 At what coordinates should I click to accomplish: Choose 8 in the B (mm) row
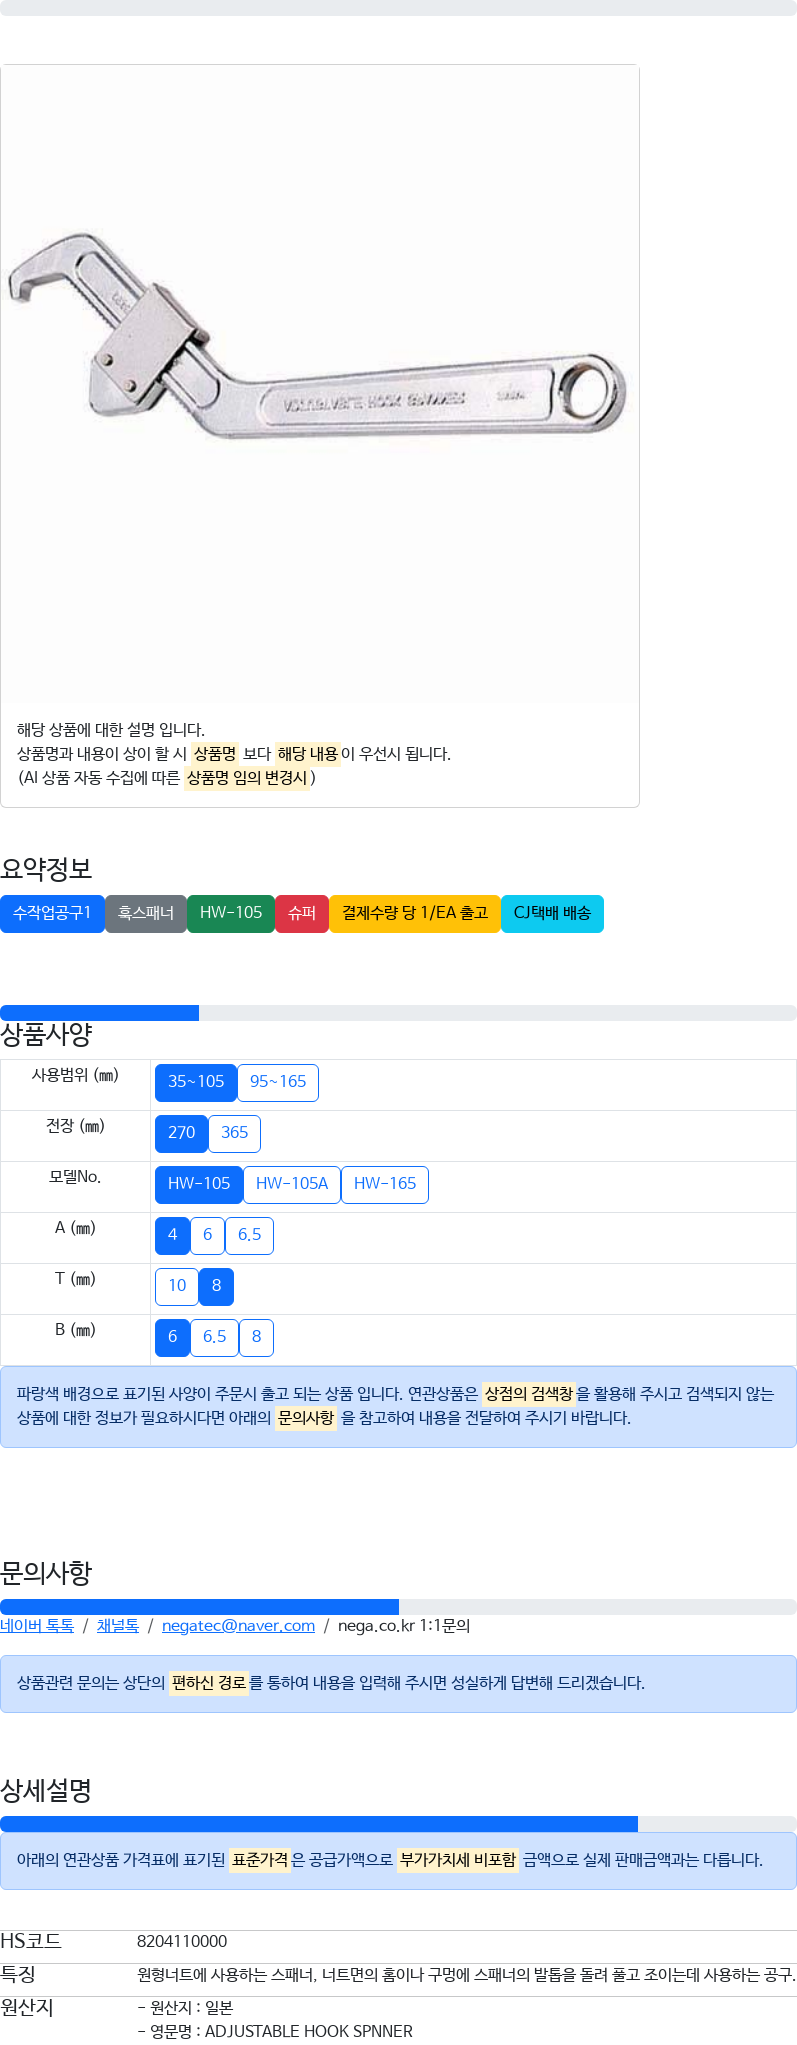pos(256,1337)
